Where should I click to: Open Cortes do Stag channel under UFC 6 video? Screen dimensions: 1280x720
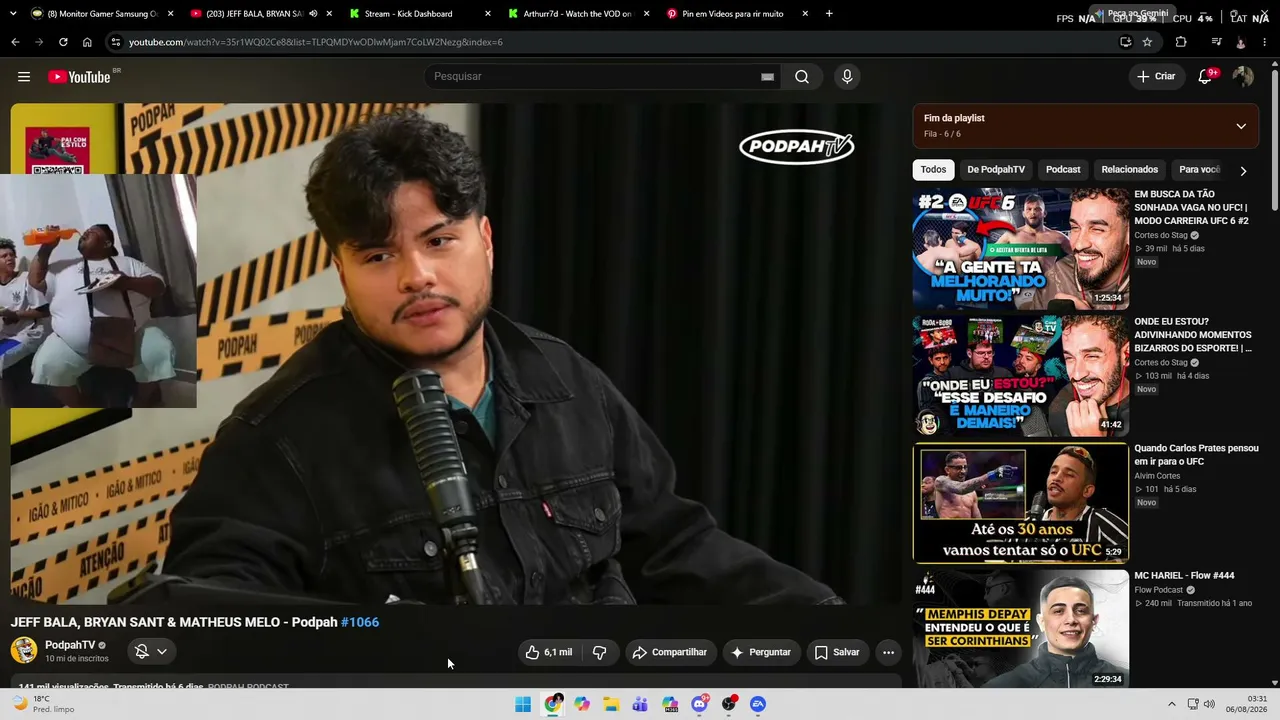point(1161,235)
